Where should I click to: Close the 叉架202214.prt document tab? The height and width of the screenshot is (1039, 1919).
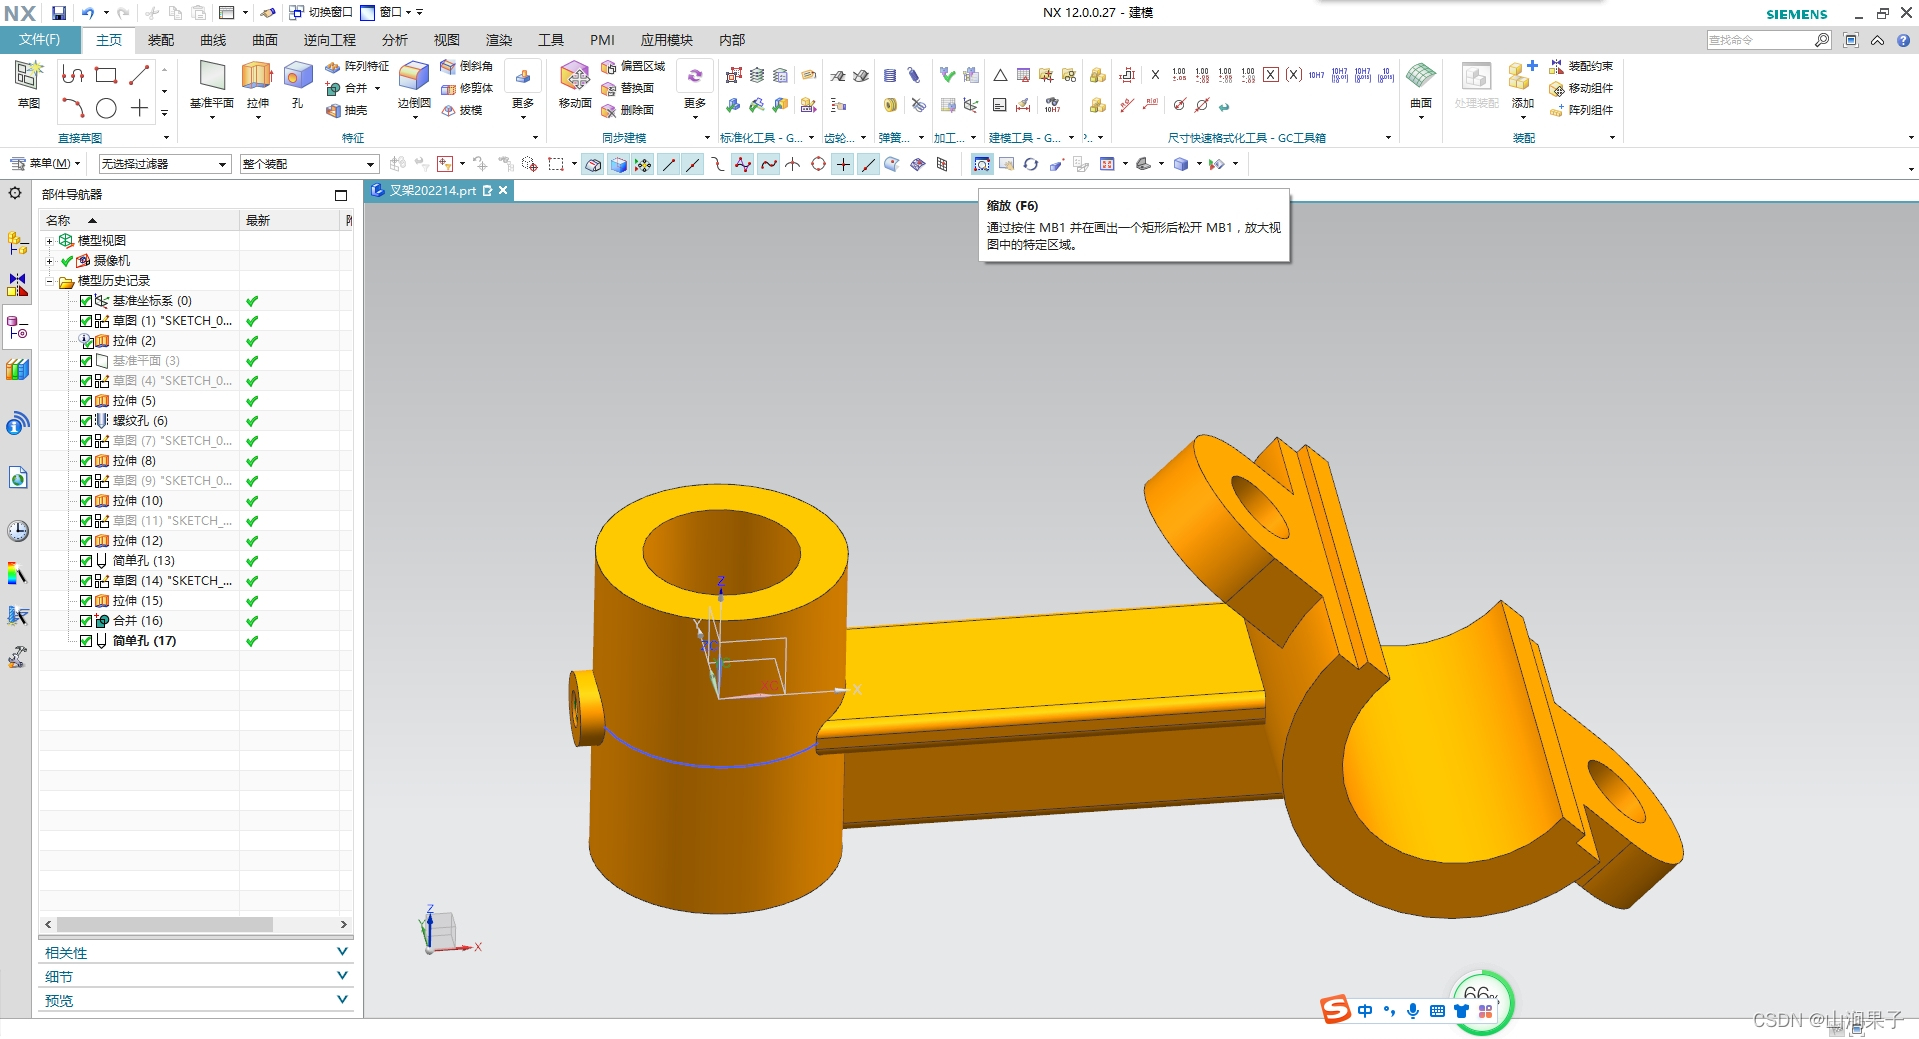point(503,190)
